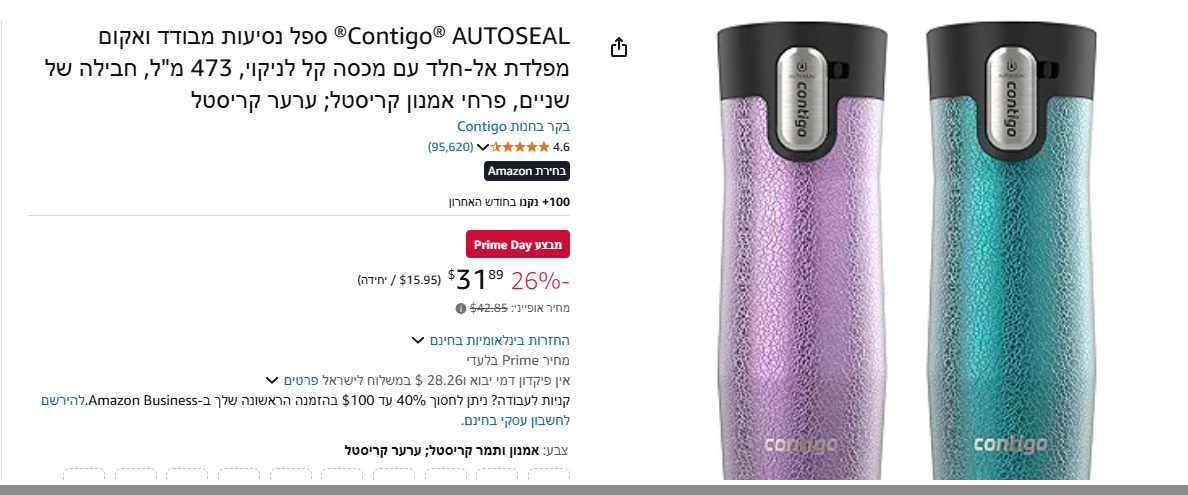Select the rightmost color swatch under צבע
Viewport: 1188px width, 495px height.
549,475
